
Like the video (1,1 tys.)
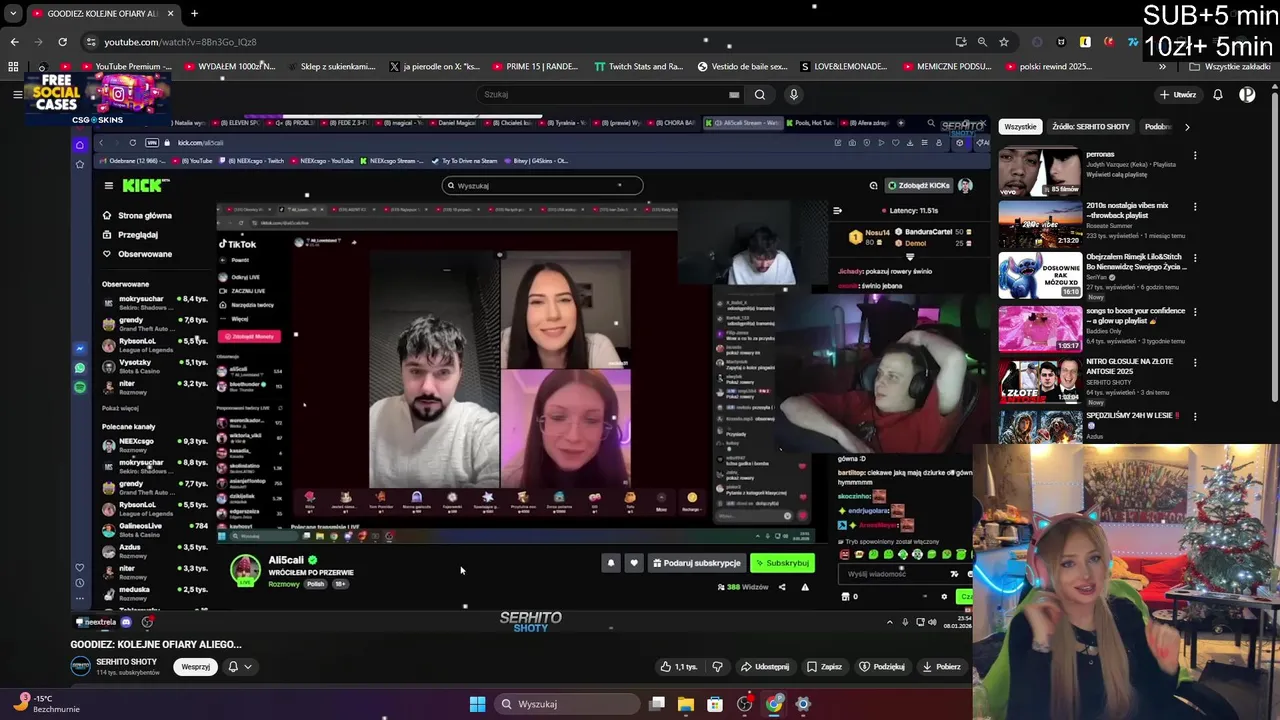click(x=679, y=667)
